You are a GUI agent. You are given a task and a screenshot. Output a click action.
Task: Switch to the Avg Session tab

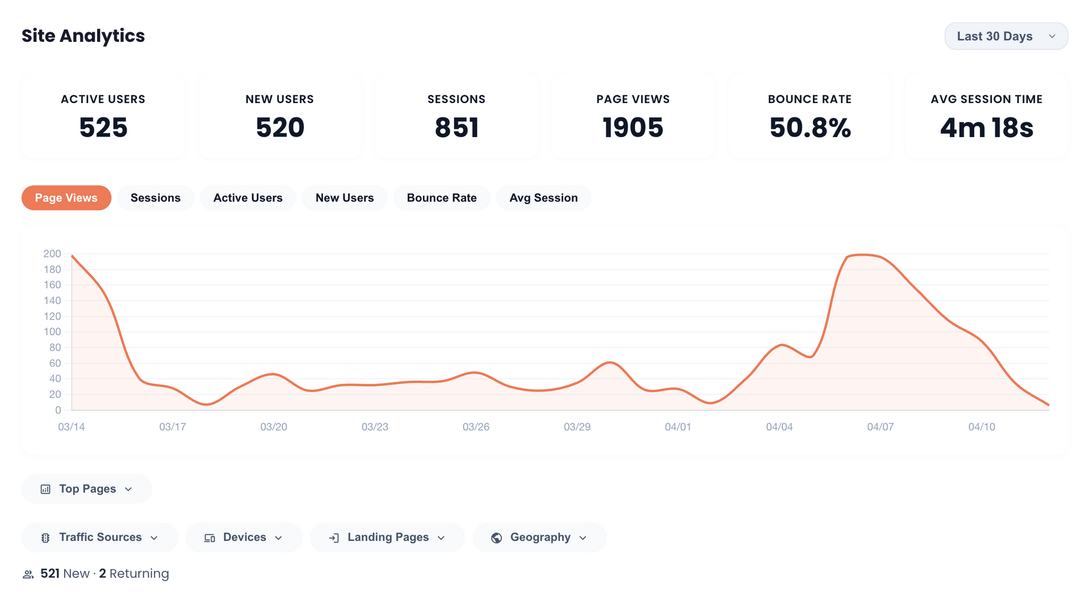pos(543,197)
